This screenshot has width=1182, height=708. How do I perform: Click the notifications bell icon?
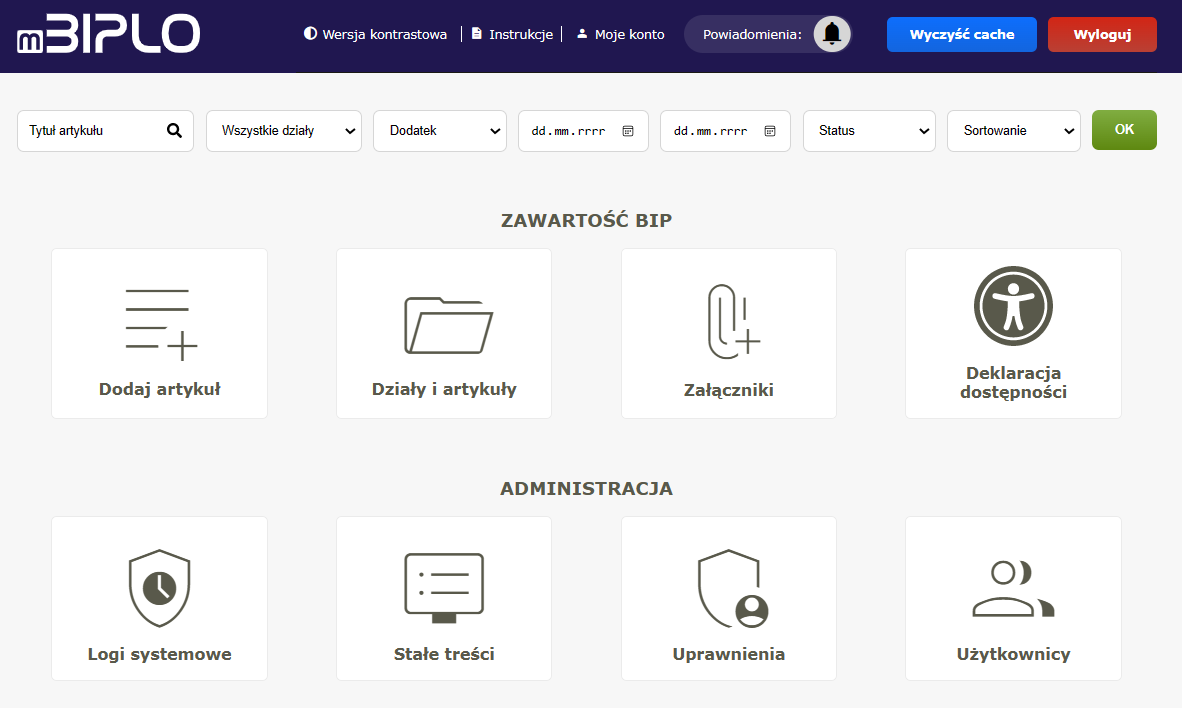point(832,34)
